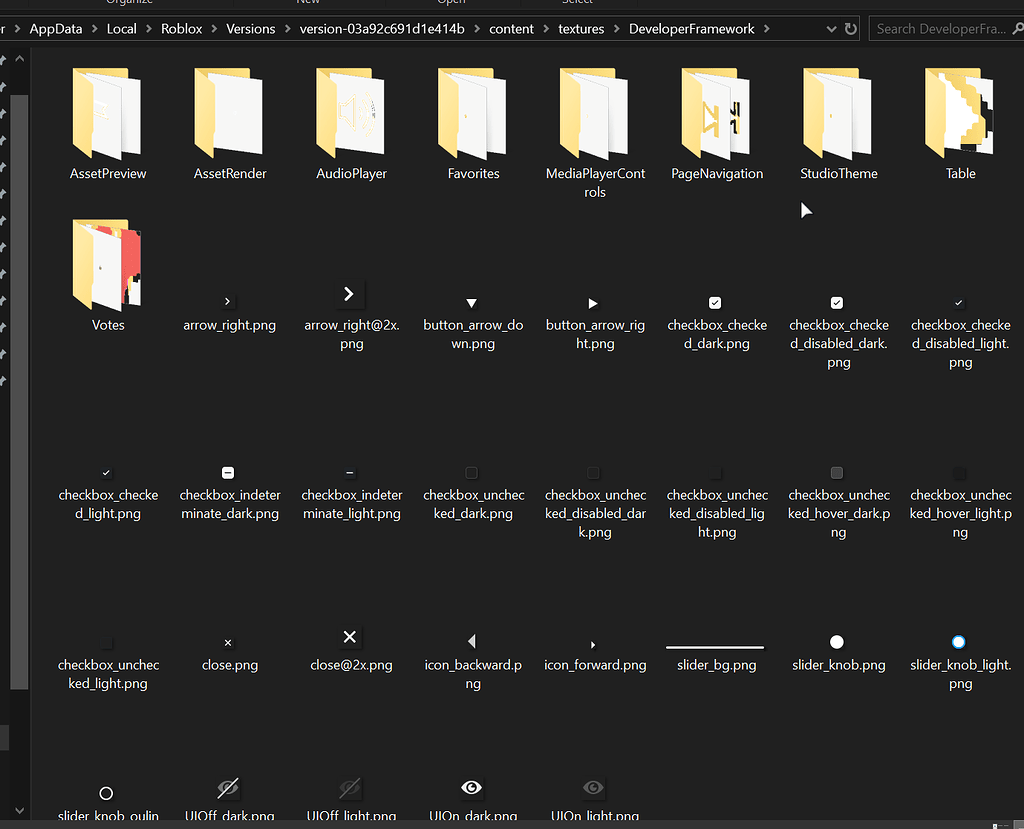Image resolution: width=1024 pixels, height=829 pixels.
Task: Select UIOff_dark.png crossed eye icon
Action: pyautogui.click(x=228, y=788)
